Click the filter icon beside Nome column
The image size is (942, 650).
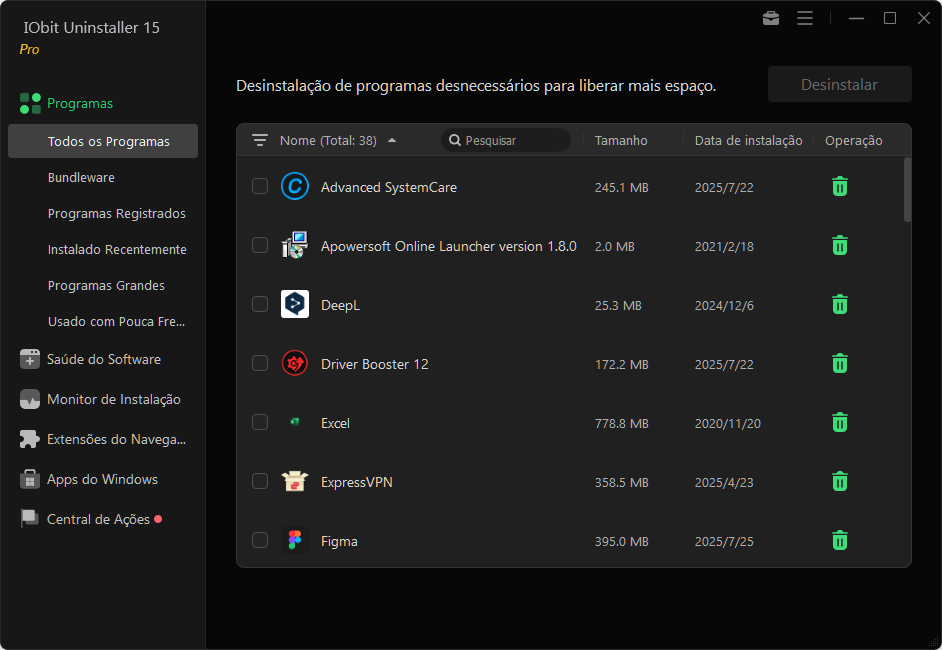pyautogui.click(x=260, y=141)
